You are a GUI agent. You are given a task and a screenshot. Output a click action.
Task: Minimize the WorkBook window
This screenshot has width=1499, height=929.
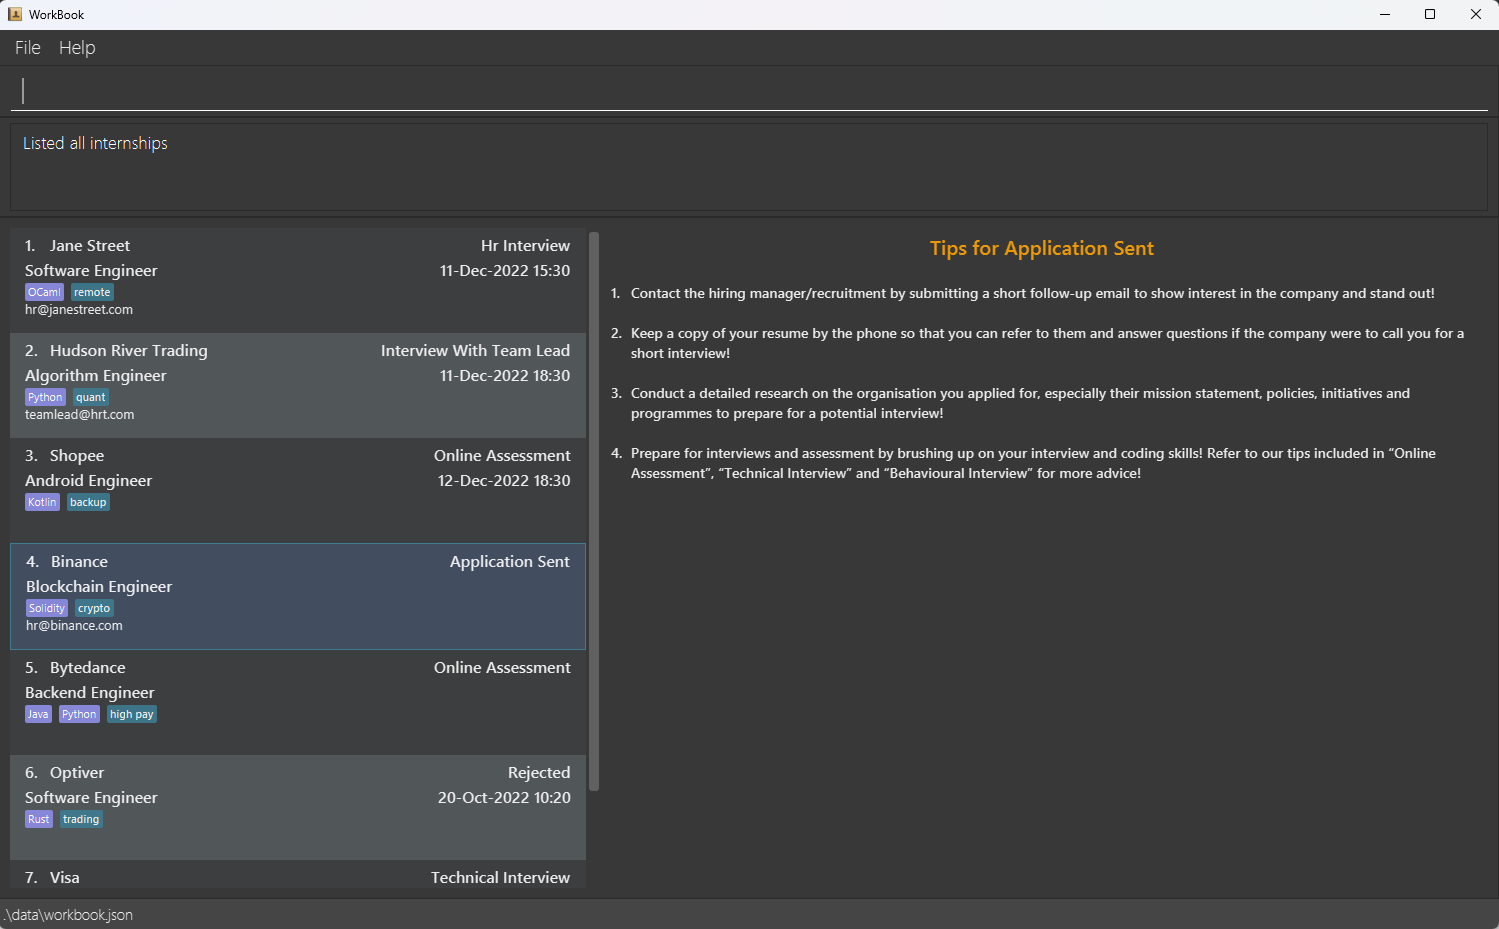click(1385, 14)
